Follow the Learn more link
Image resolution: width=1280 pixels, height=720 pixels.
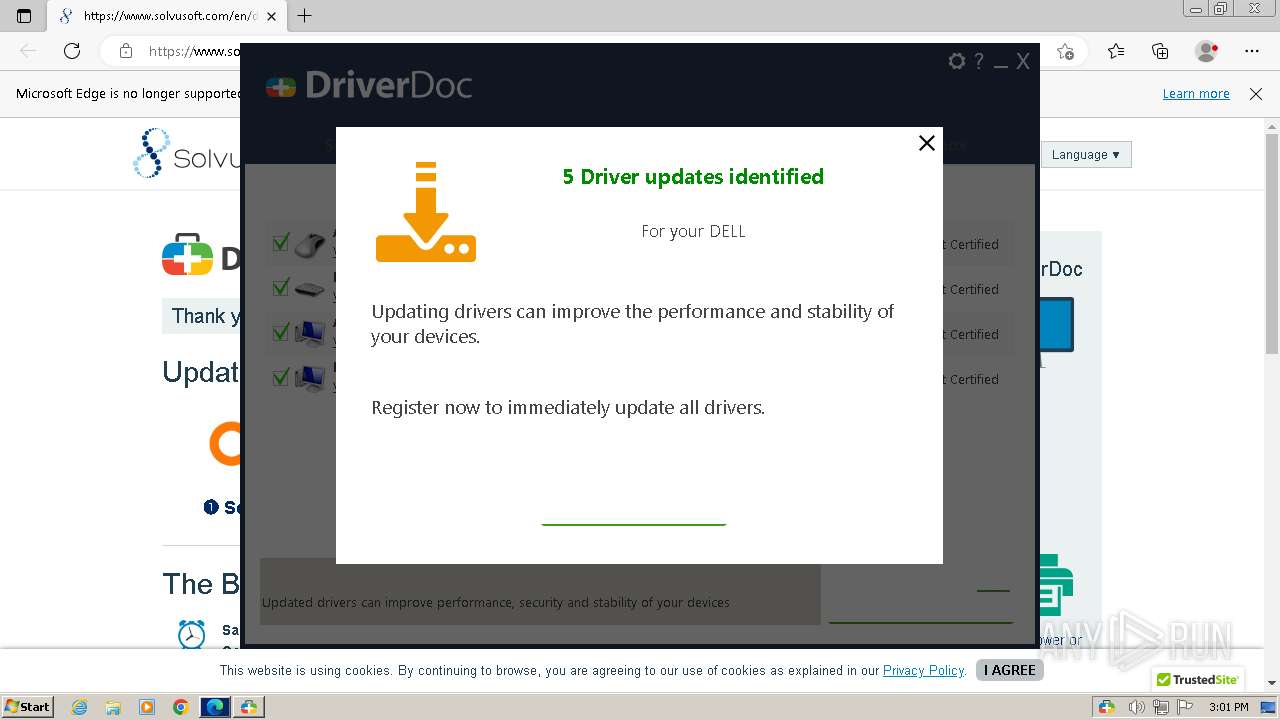(1196, 94)
